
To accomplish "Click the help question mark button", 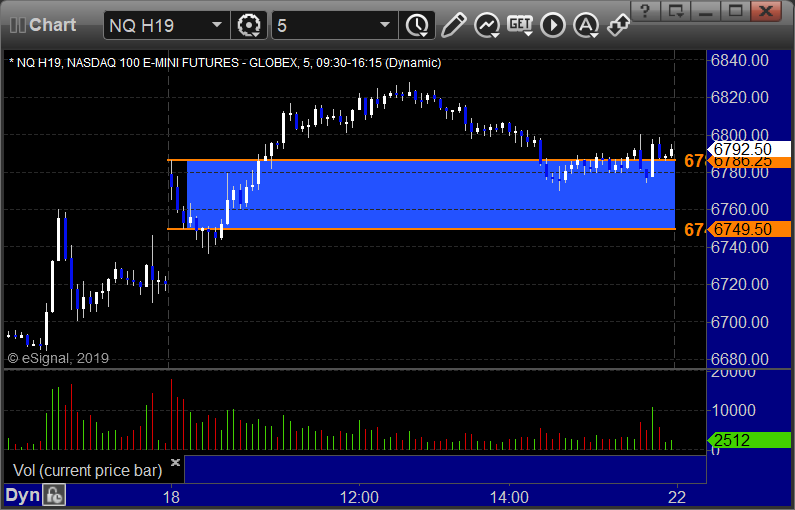I will click(x=645, y=11).
